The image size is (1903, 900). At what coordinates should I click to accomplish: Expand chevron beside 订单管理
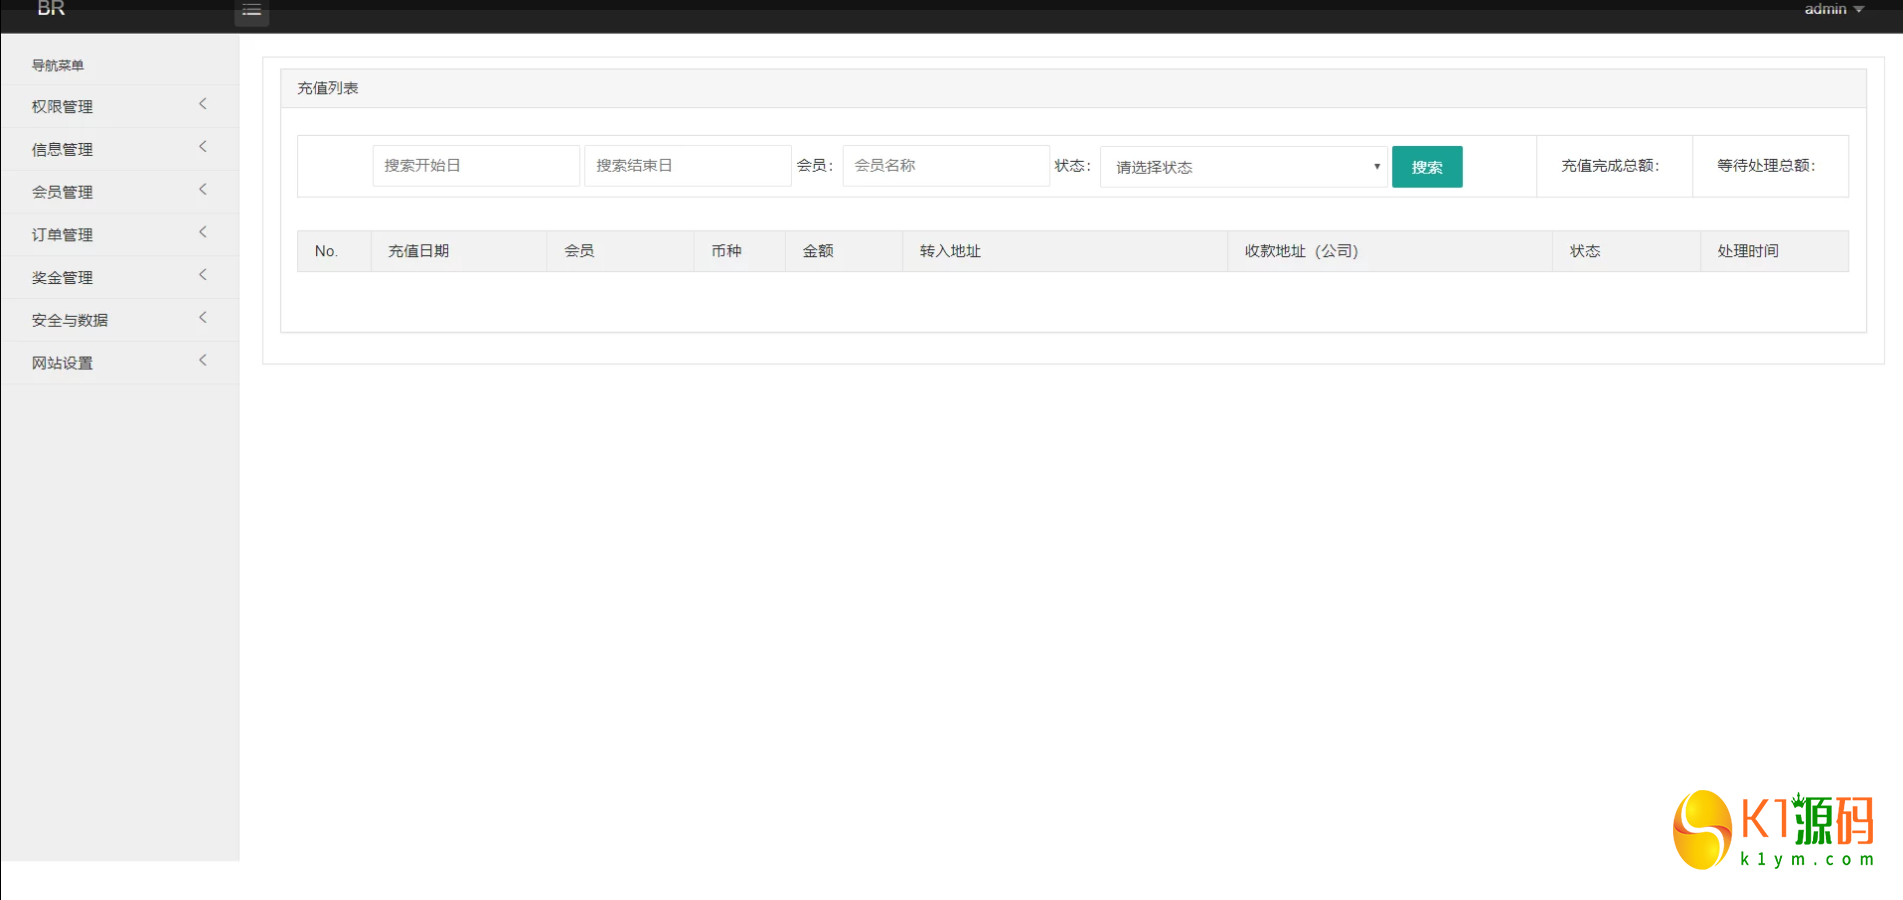point(203,232)
